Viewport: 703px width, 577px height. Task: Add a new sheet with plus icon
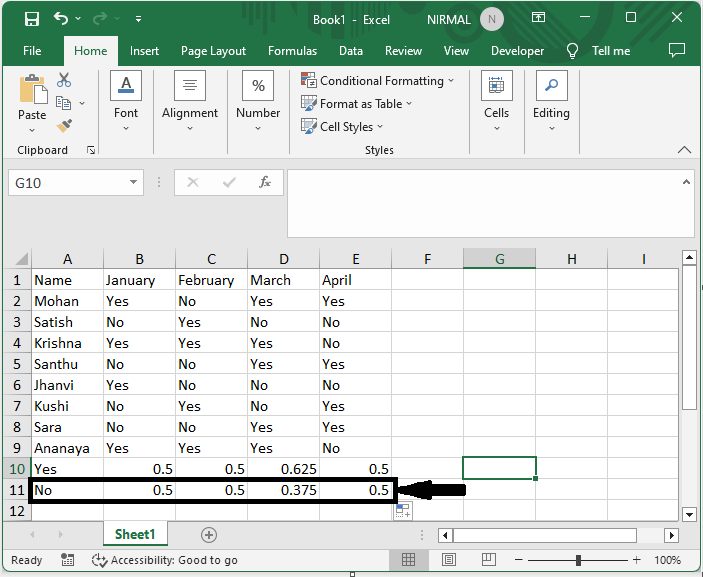pyautogui.click(x=209, y=535)
